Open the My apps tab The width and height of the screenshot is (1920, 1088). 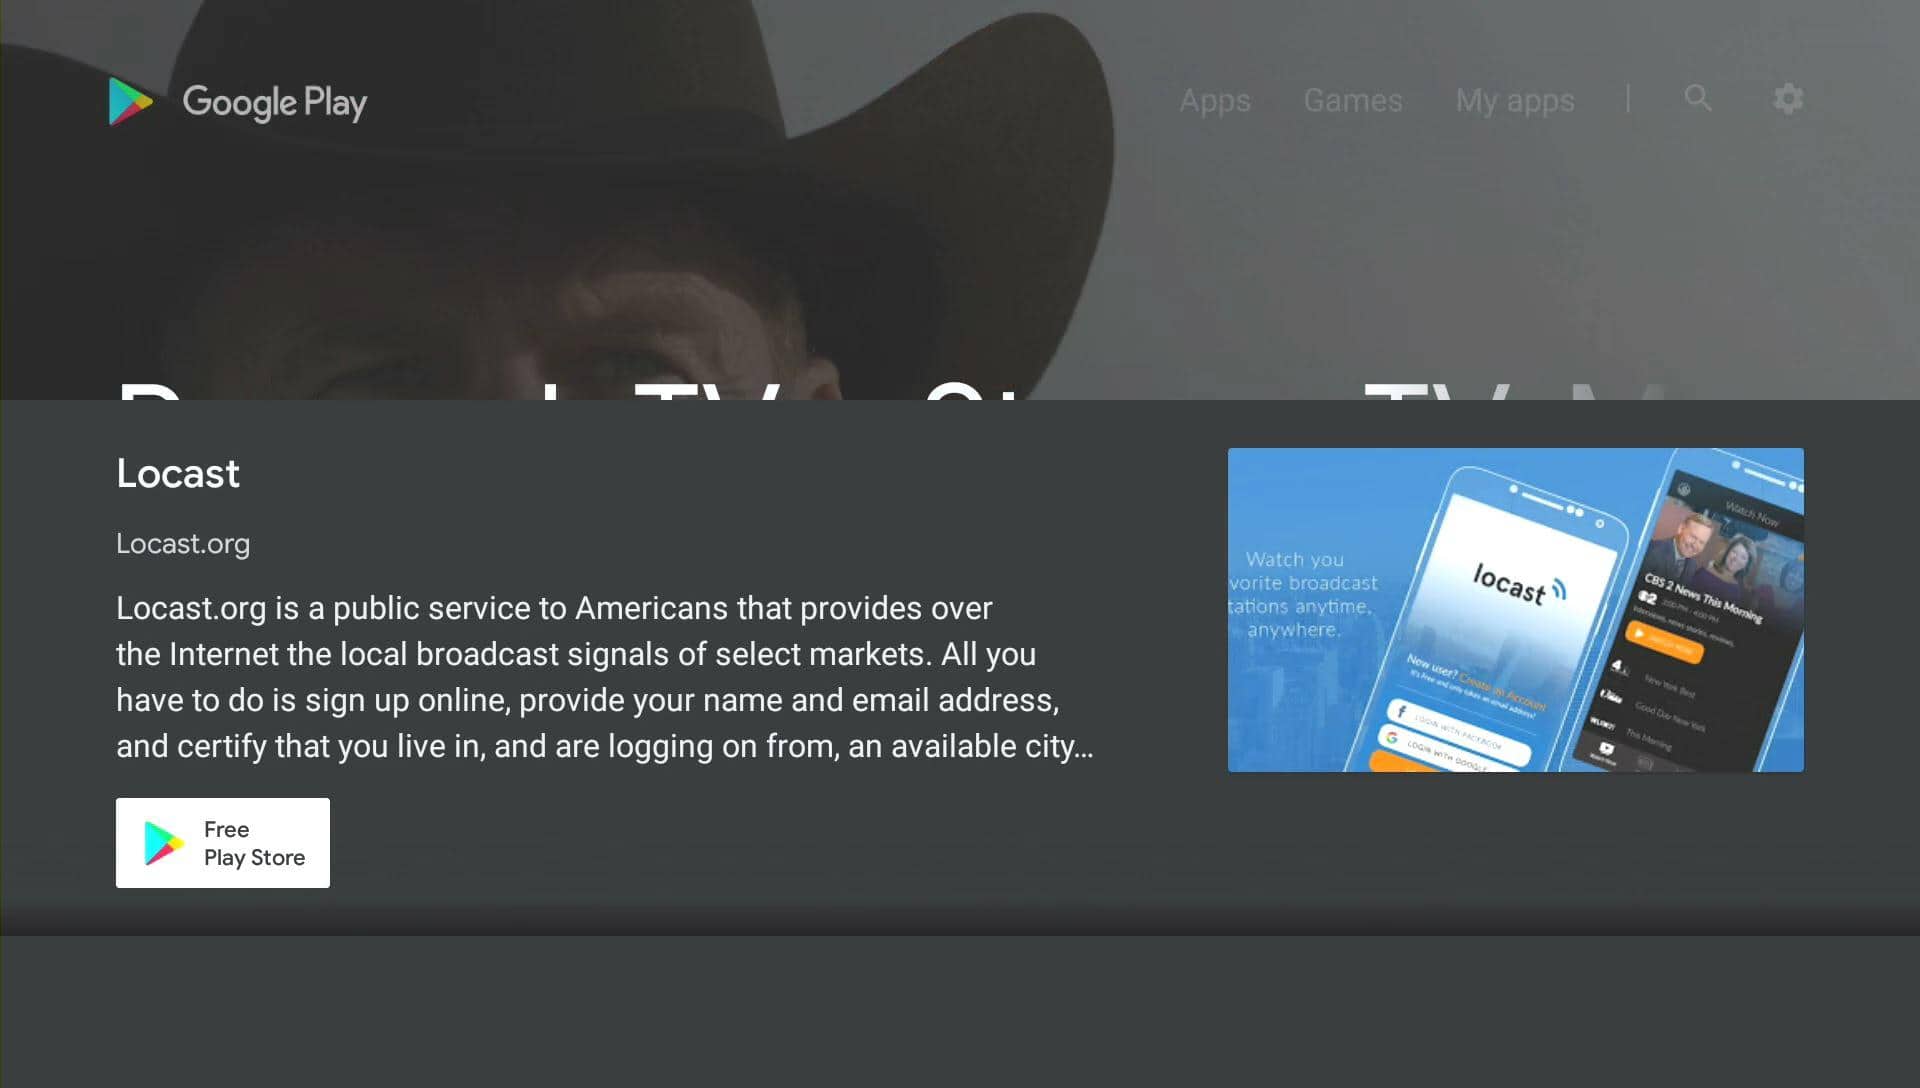click(1514, 100)
